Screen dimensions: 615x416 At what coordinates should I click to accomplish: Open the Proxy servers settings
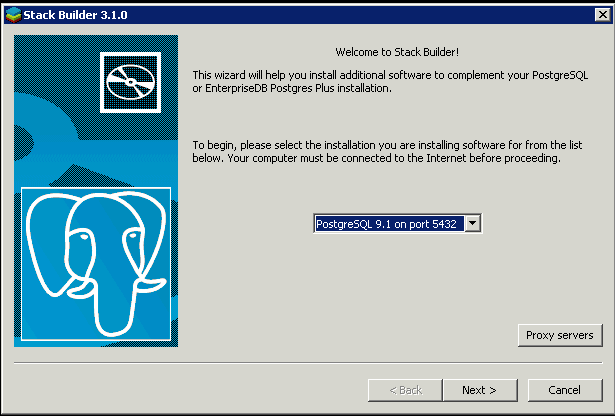click(x=560, y=335)
